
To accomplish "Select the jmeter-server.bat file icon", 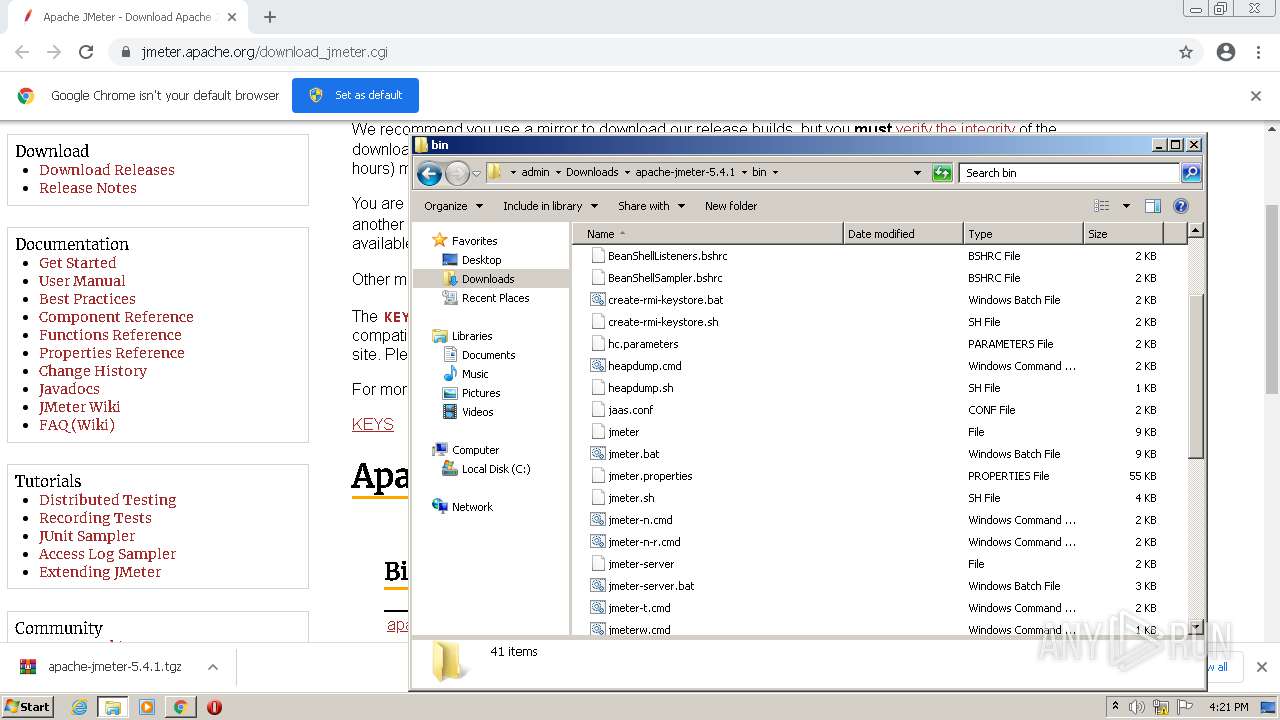I will pos(598,586).
